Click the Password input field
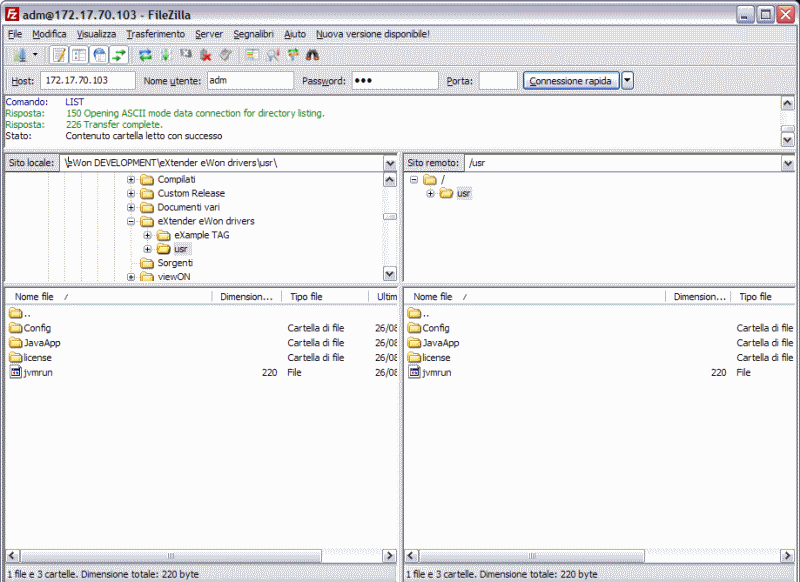The image size is (800, 582). [395, 81]
